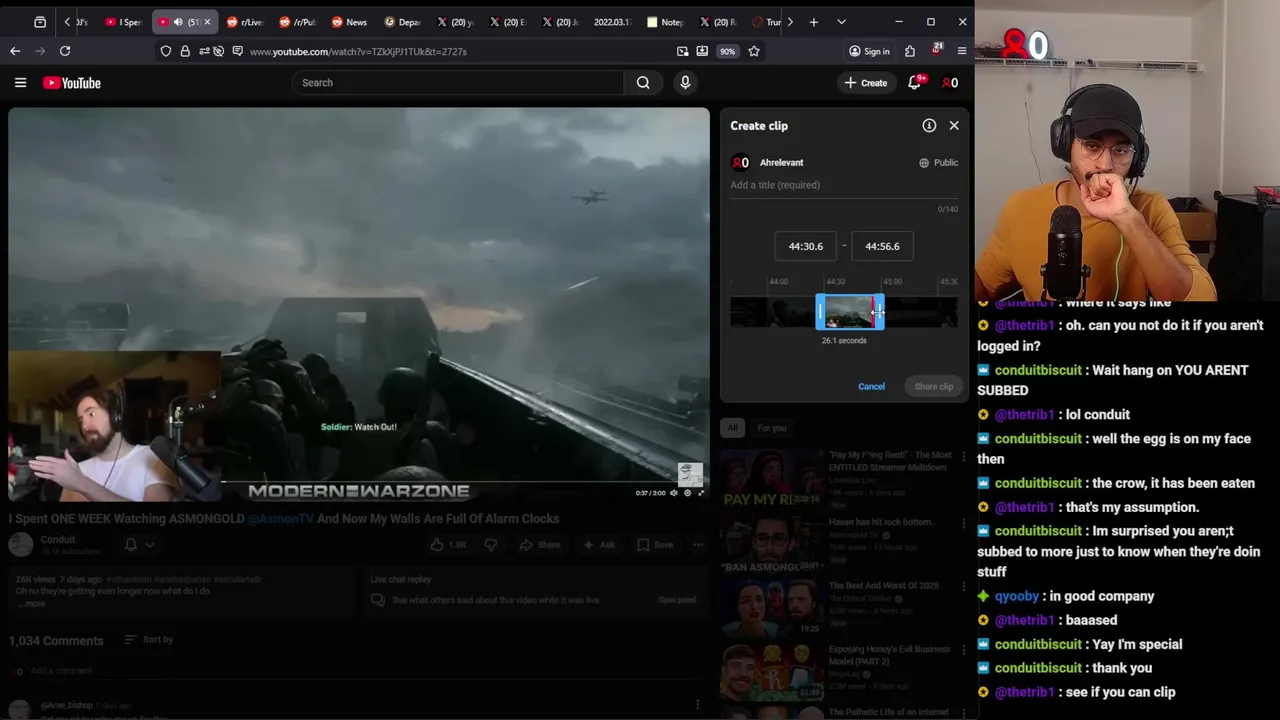Switch to the Depar tab
Viewport: 1280px width, 720px height.
point(403,22)
